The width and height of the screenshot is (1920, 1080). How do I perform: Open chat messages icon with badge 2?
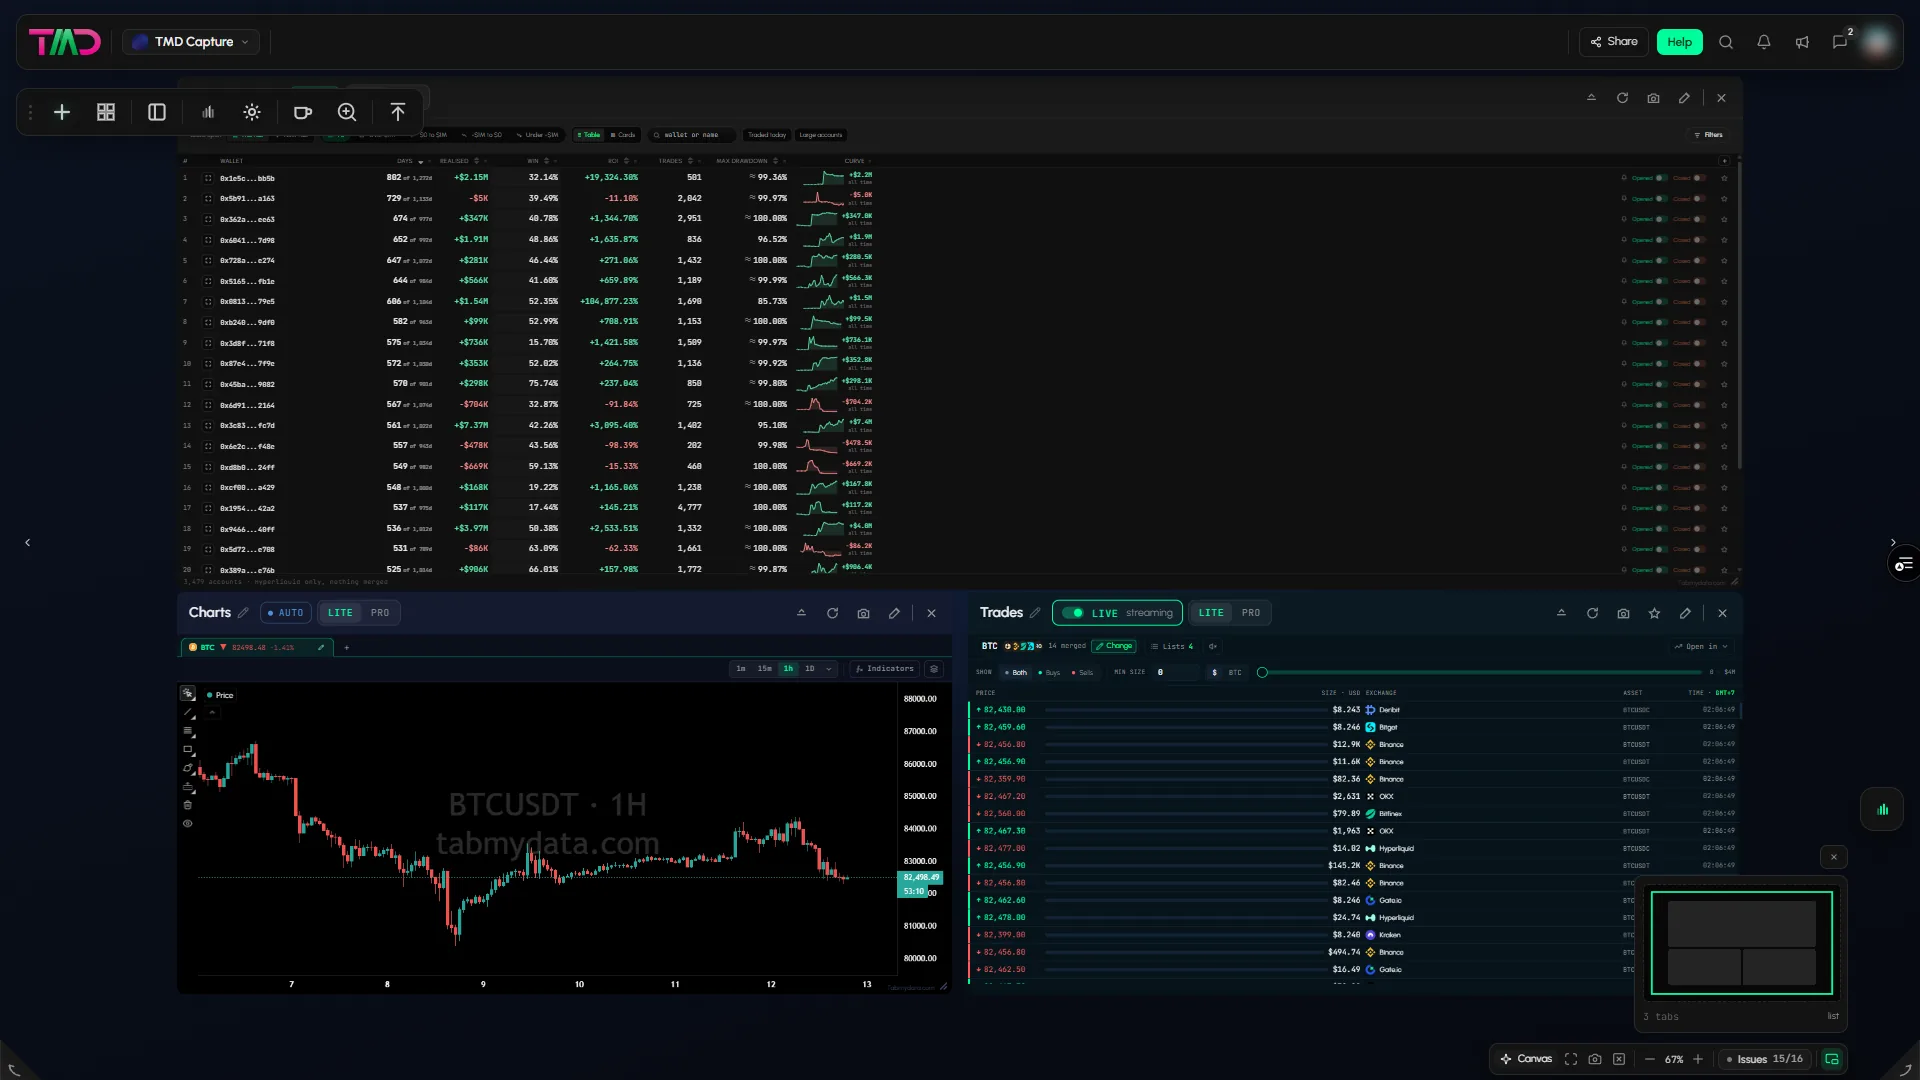[1841, 41]
